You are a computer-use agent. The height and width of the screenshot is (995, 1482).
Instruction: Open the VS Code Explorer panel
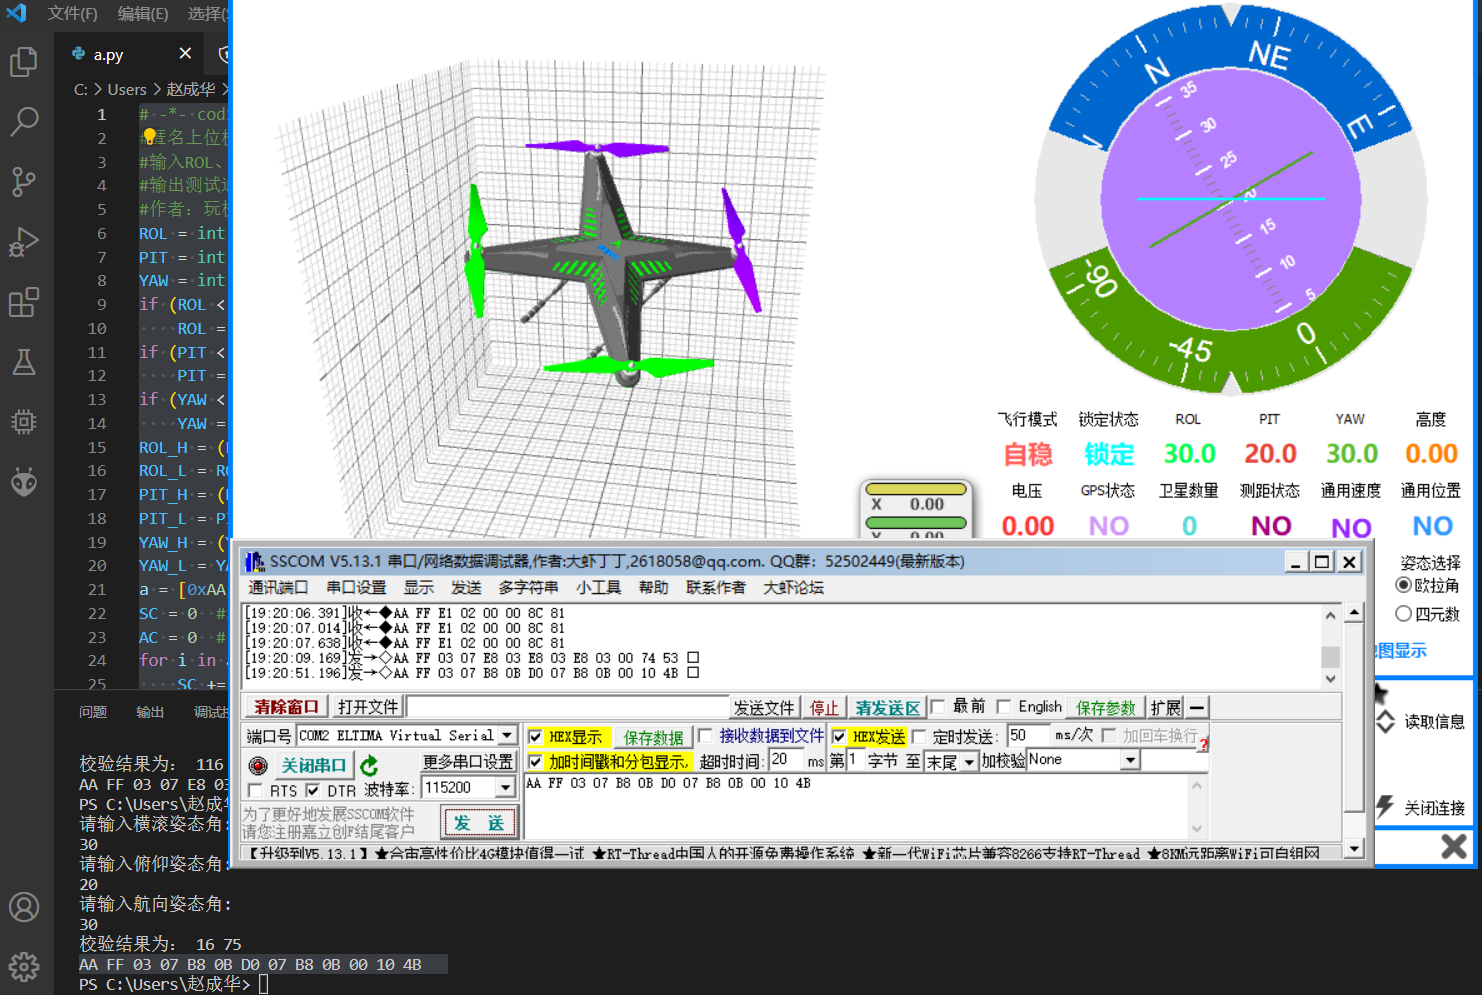24,62
